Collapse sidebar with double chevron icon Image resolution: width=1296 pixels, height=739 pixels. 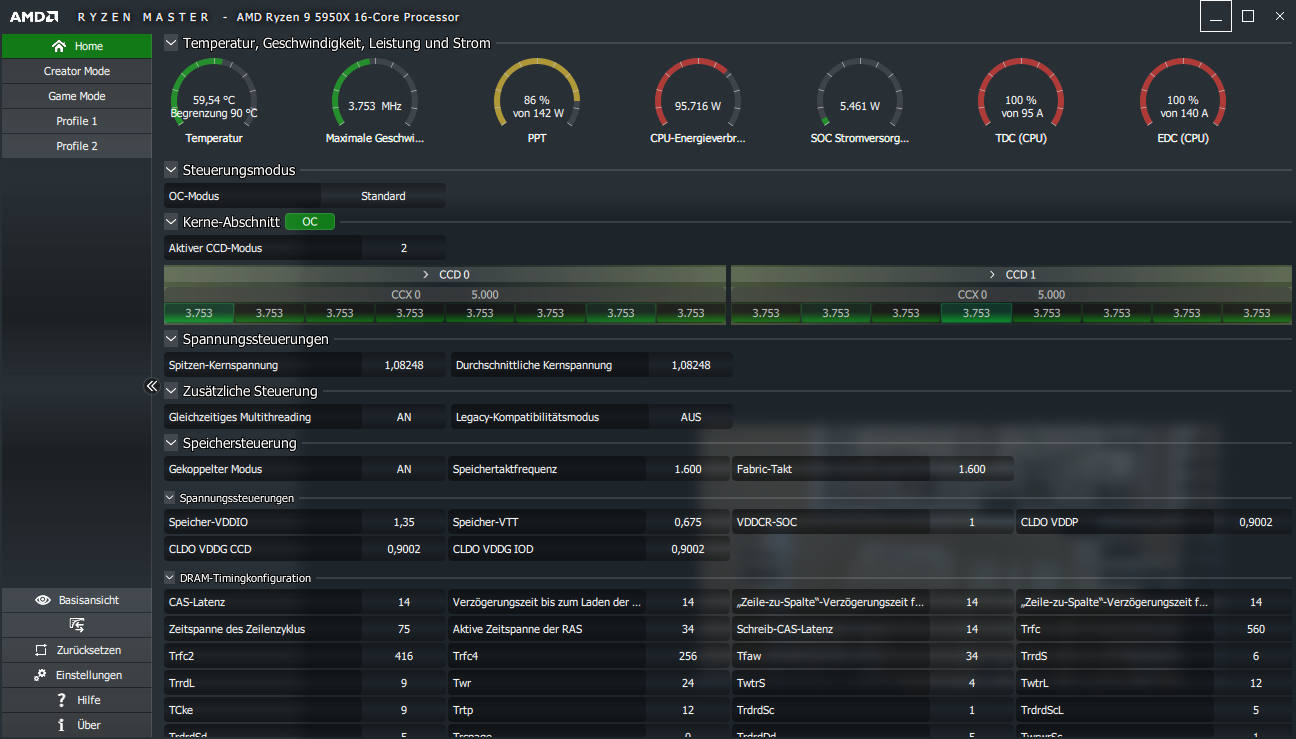click(x=152, y=386)
